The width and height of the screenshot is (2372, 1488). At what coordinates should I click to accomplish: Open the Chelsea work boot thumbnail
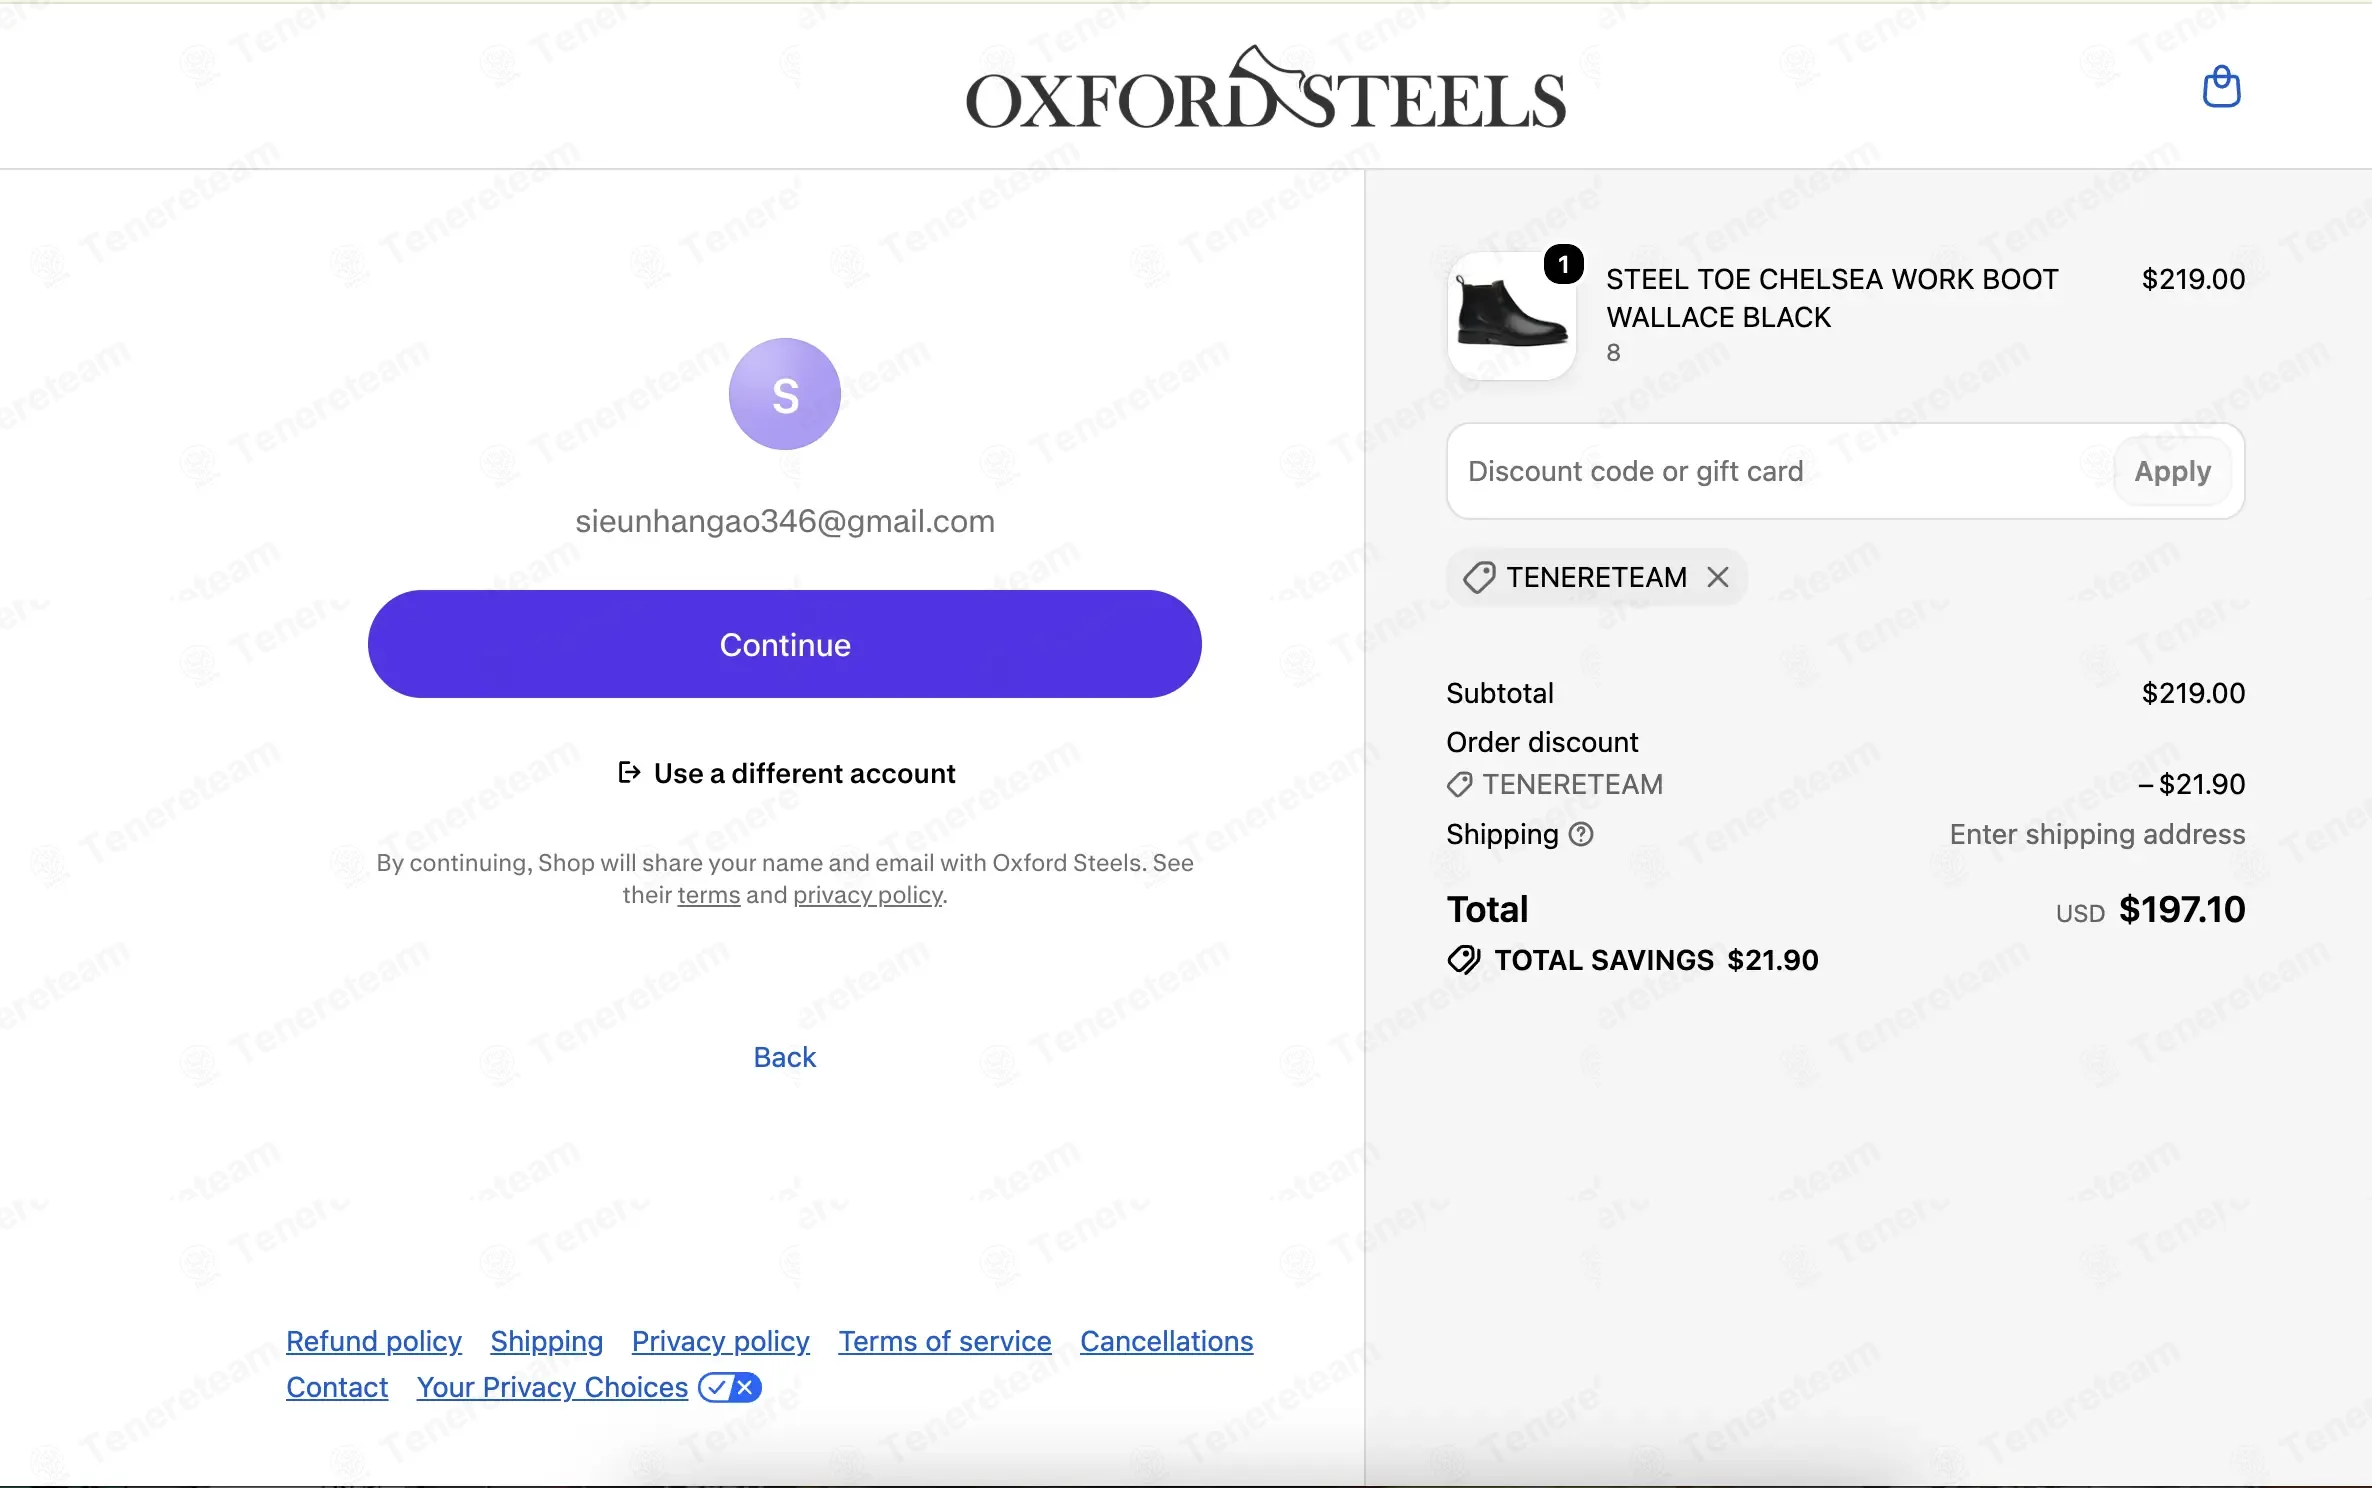click(x=1512, y=316)
